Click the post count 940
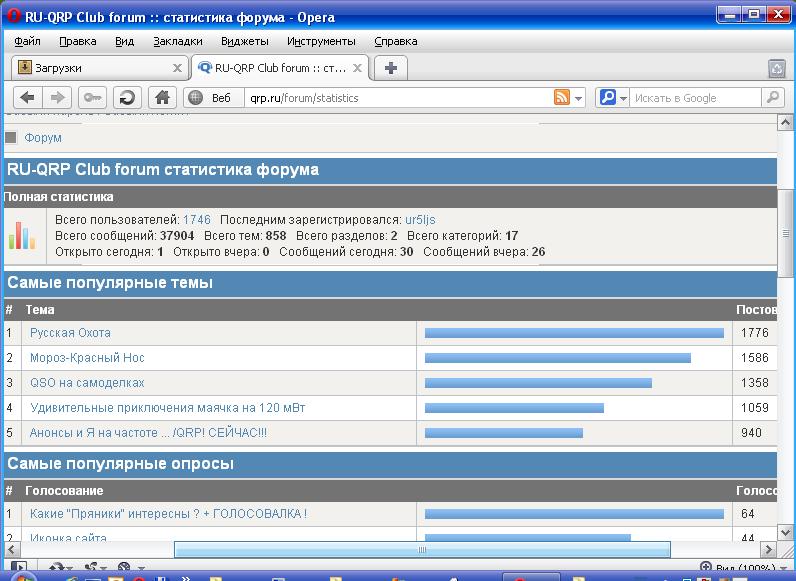This screenshot has width=796, height=581. (x=751, y=433)
